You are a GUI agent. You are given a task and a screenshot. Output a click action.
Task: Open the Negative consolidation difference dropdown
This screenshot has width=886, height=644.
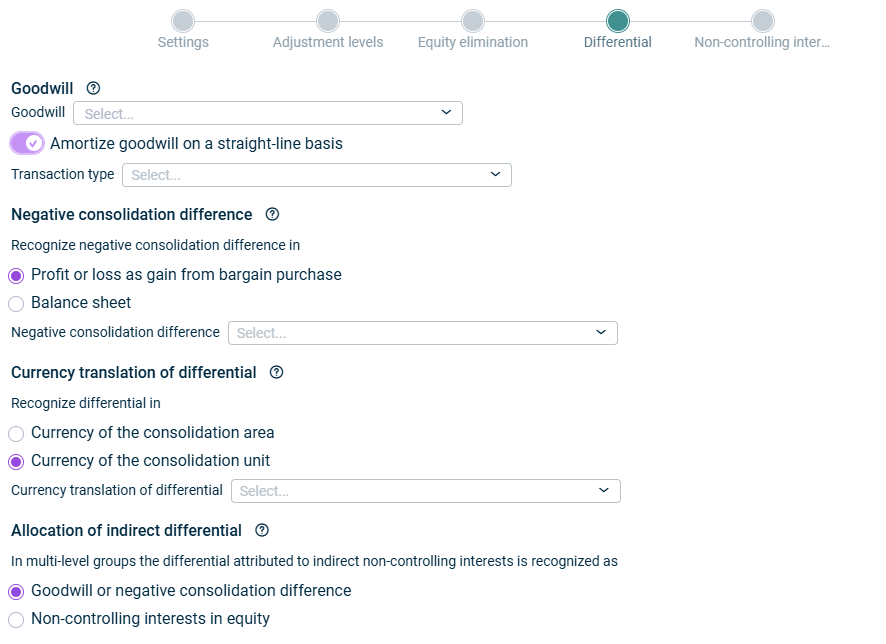tap(423, 333)
